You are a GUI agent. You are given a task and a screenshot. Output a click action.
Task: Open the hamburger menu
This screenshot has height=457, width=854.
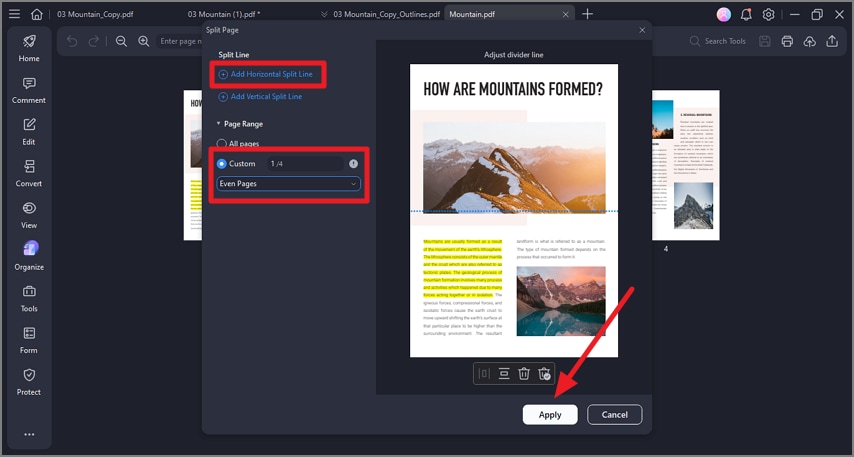point(15,14)
